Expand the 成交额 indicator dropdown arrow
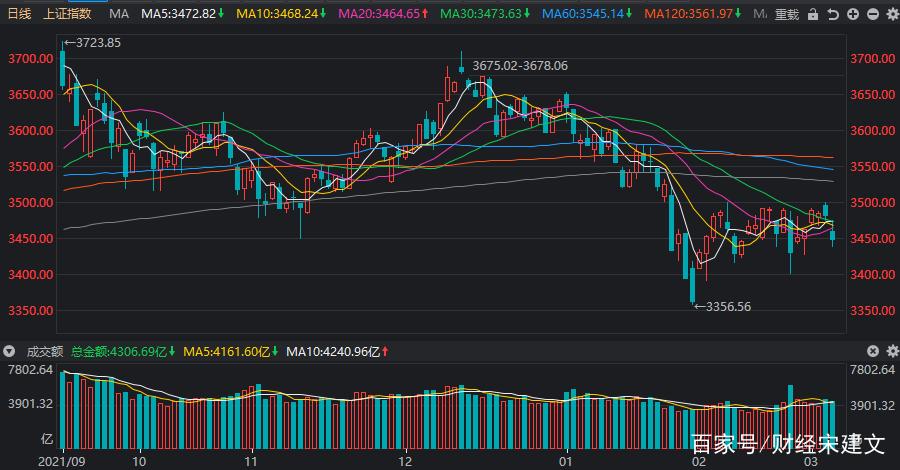 click(9, 351)
